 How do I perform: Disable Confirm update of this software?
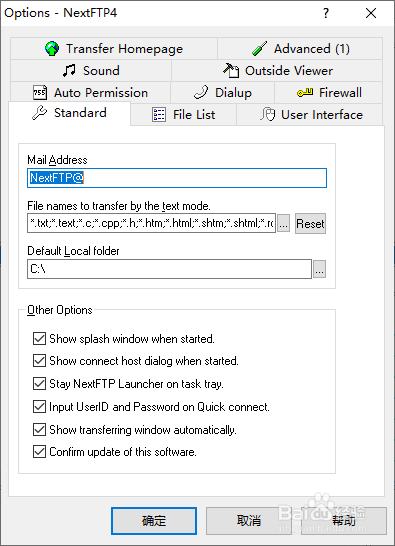(x=39, y=452)
